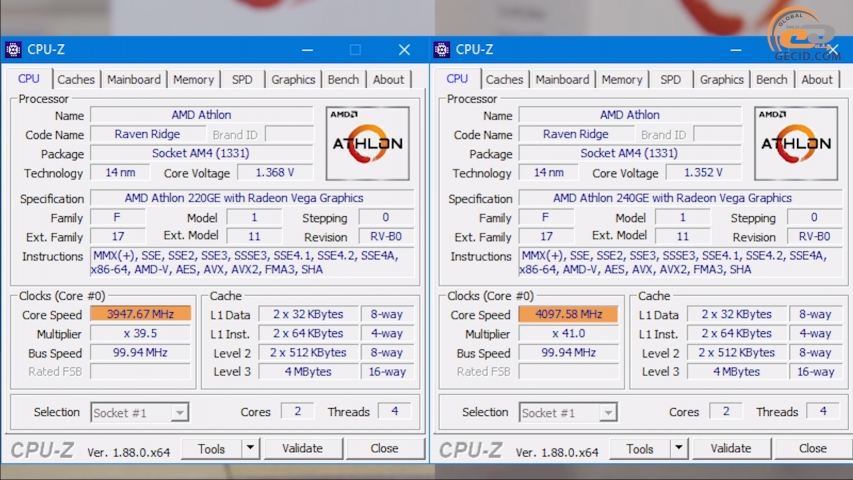Click Athlon 240GE specification field

(x=681, y=198)
